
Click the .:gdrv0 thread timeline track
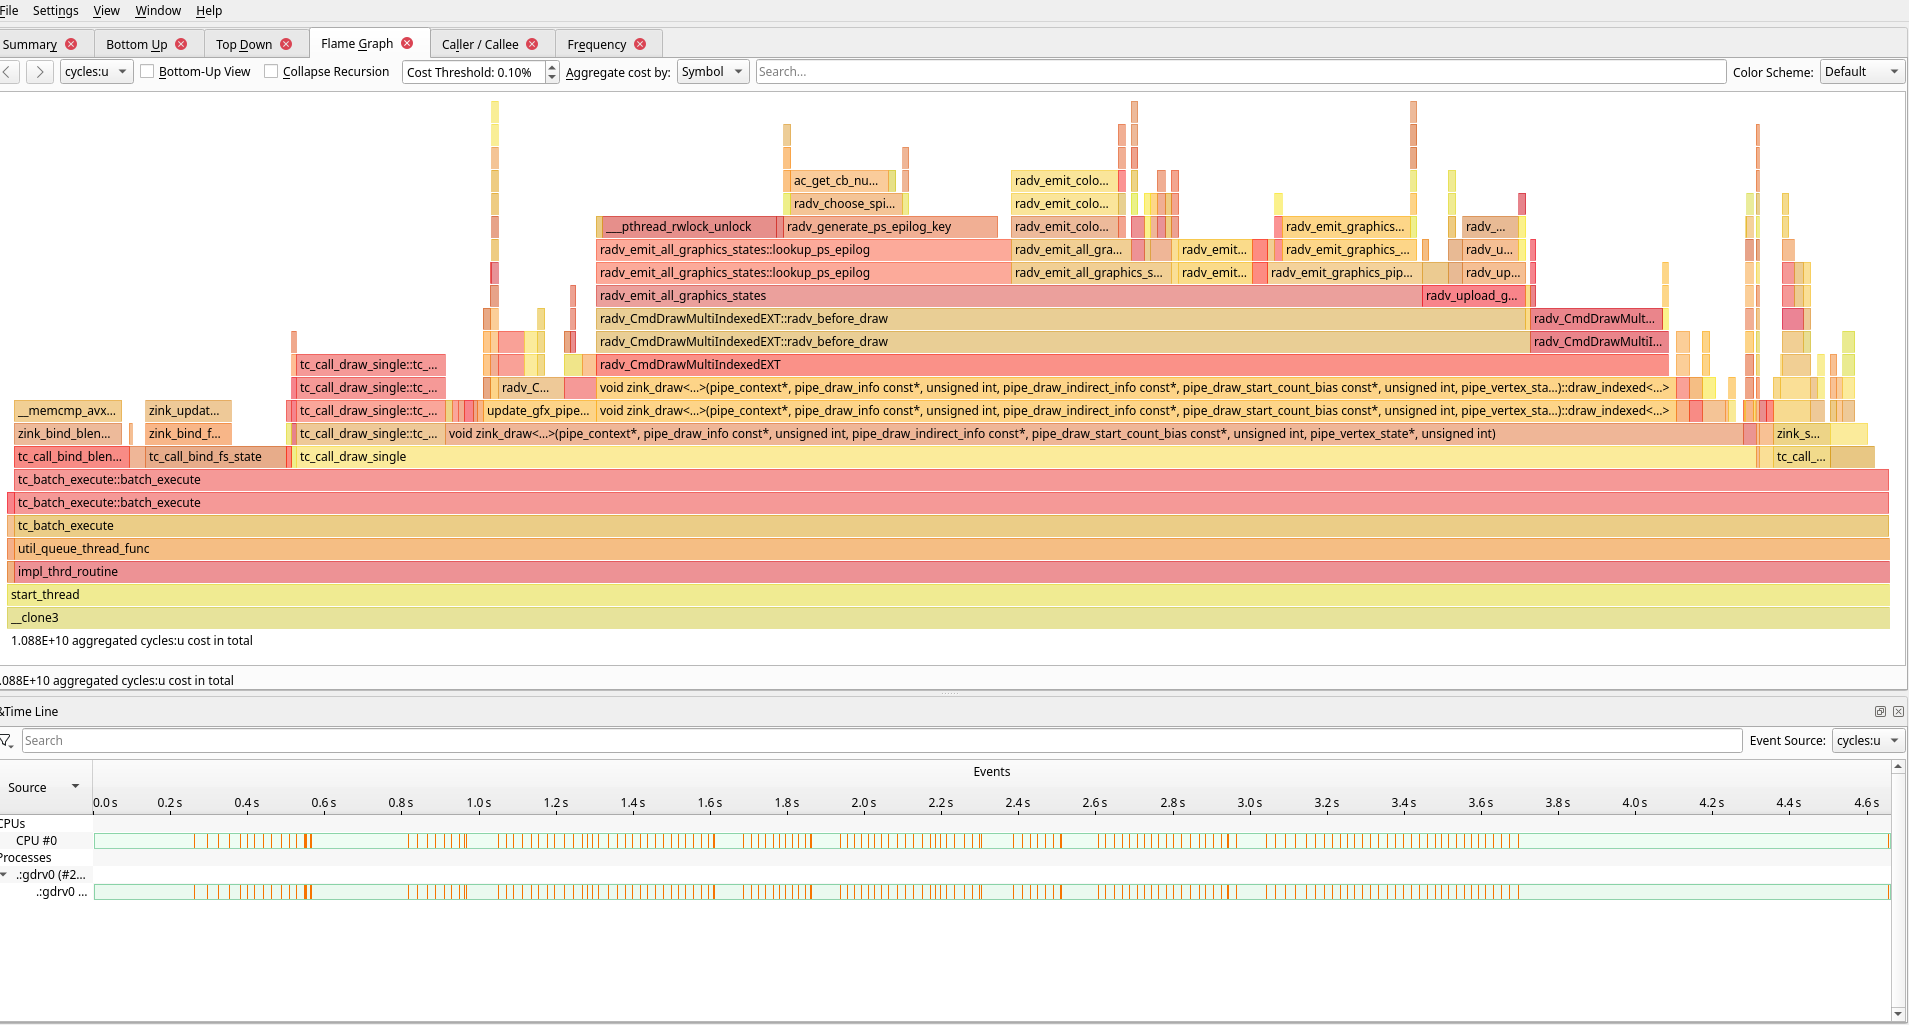point(992,892)
